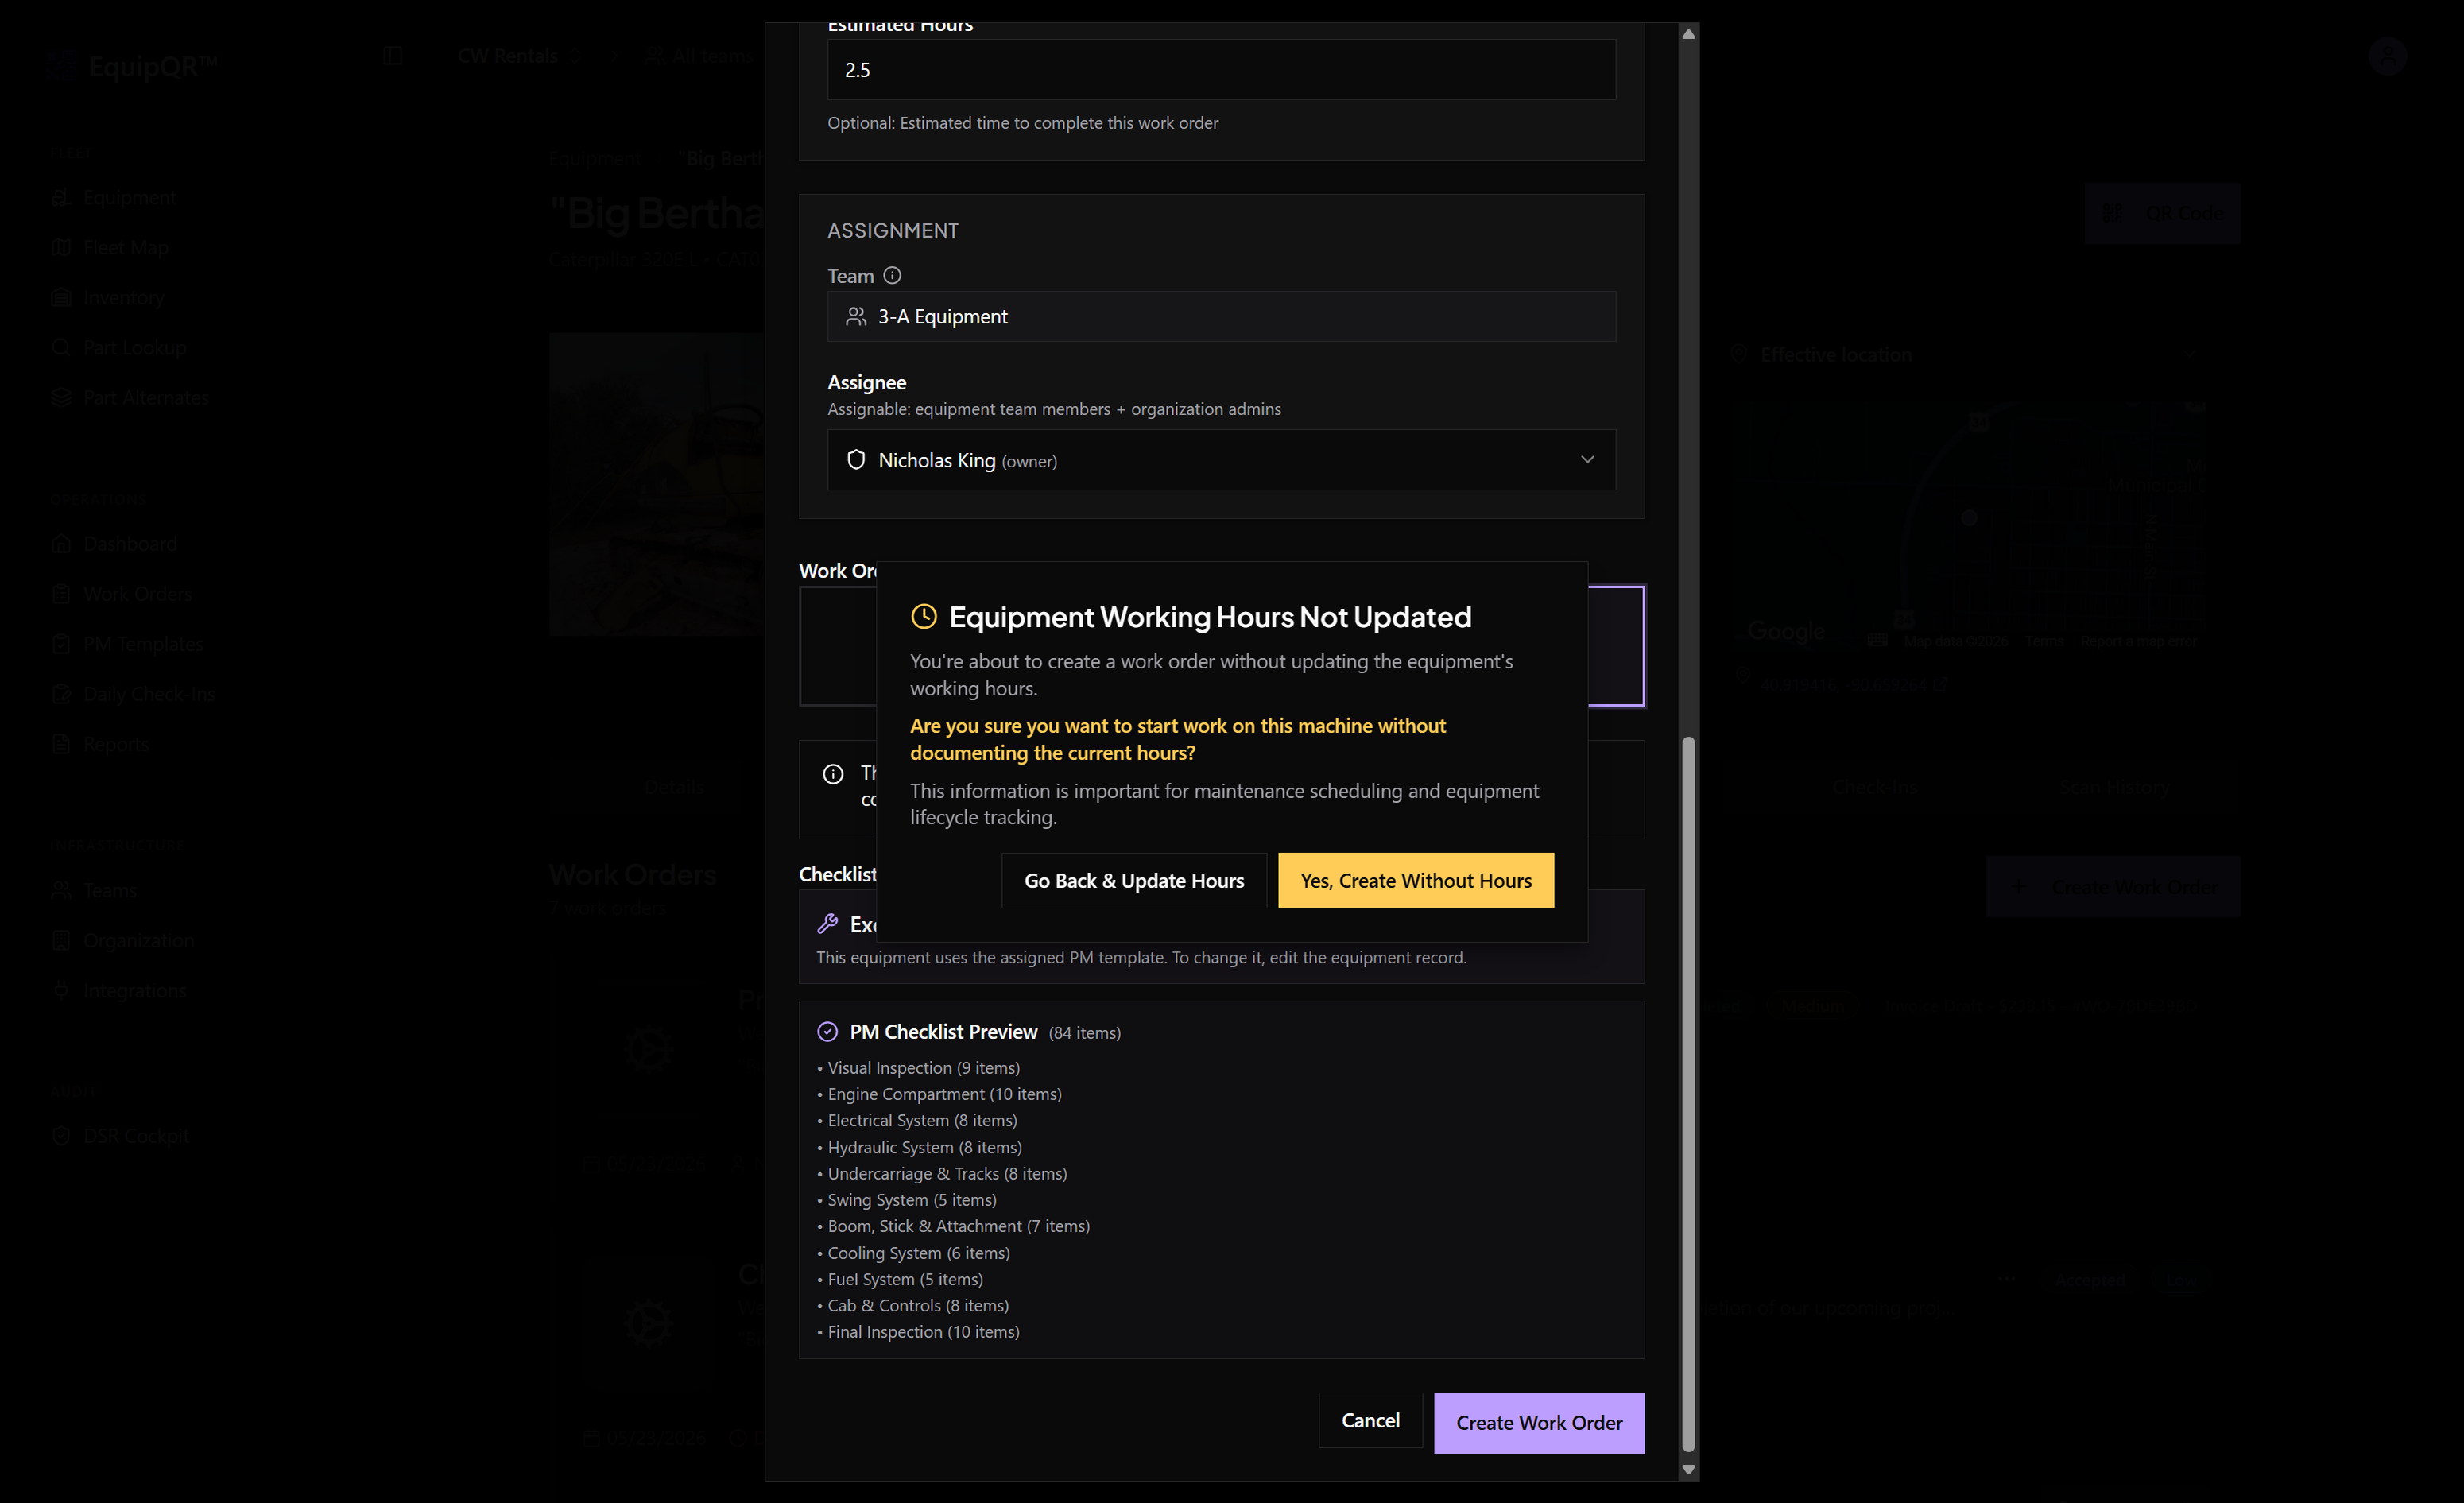Image resolution: width=2464 pixels, height=1503 pixels.
Task: Click the people icon in 3-A Equipment field
Action: (x=856, y=317)
